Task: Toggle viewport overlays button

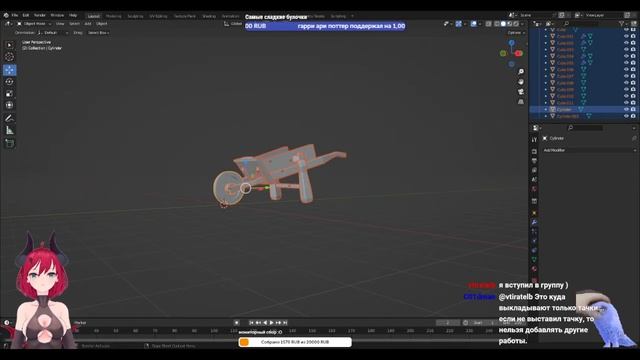Action: coord(473,24)
